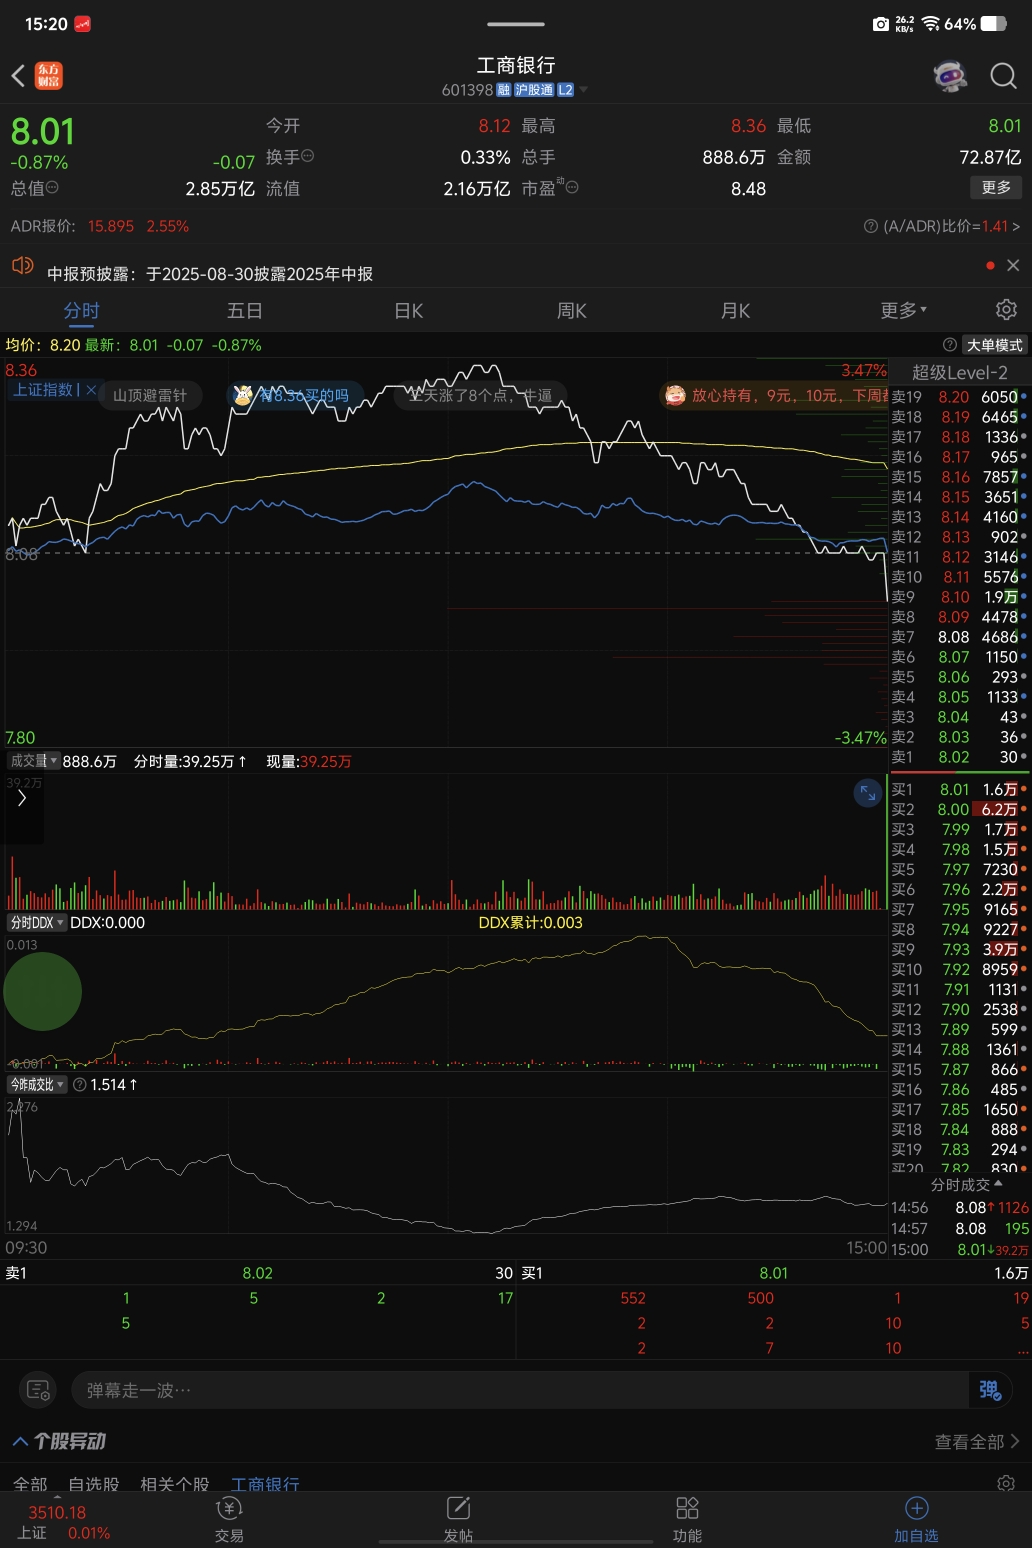Select 工商银行 tab under 个股异动
The height and width of the screenshot is (1548, 1032).
pyautogui.click(x=265, y=1484)
